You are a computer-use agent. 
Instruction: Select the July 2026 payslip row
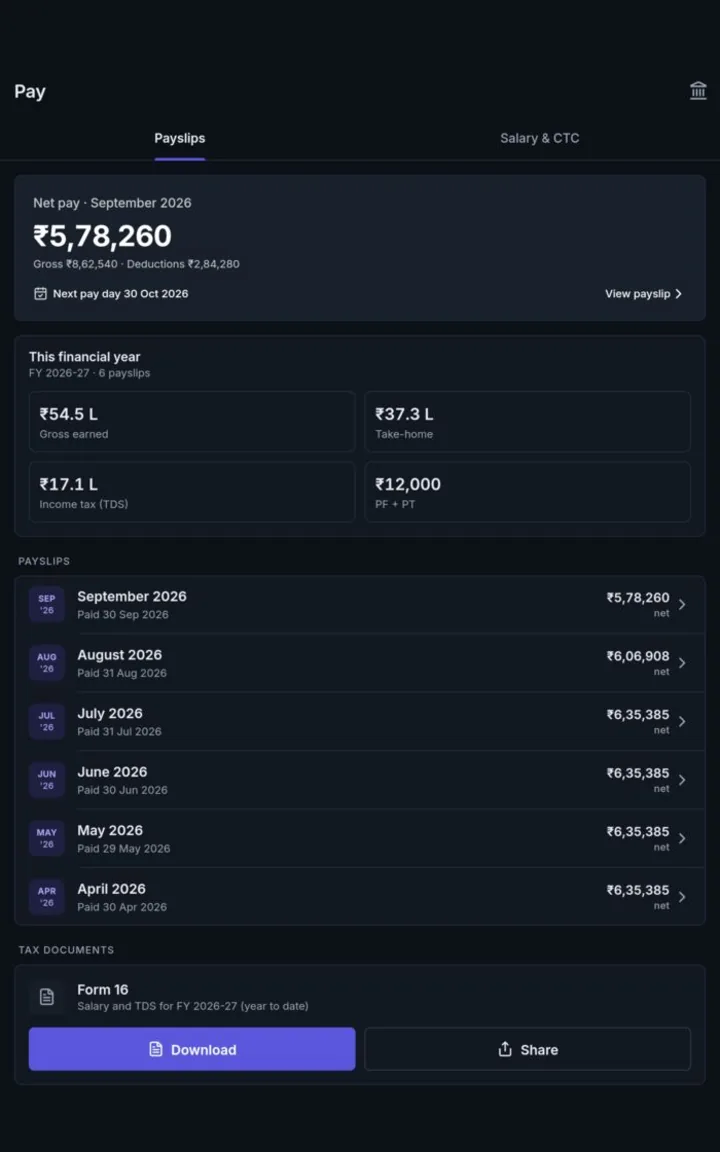click(x=360, y=721)
